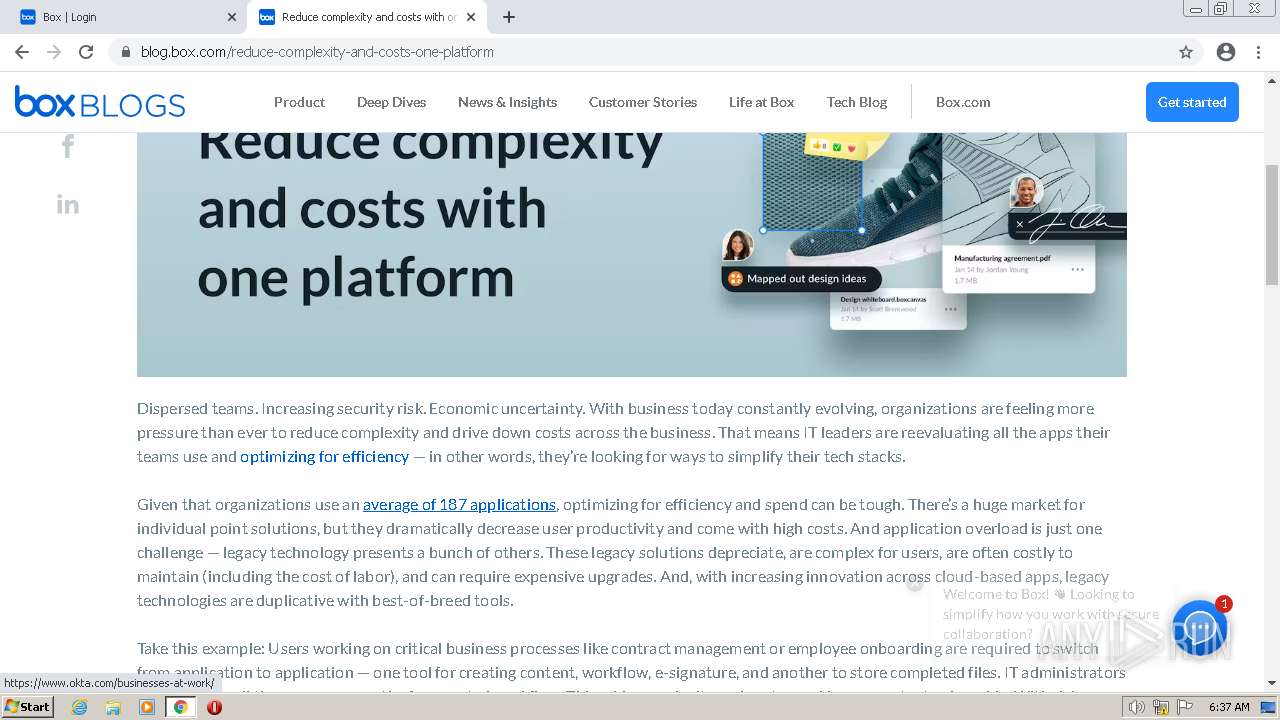Click the scrollbar down arrow

click(1272, 683)
